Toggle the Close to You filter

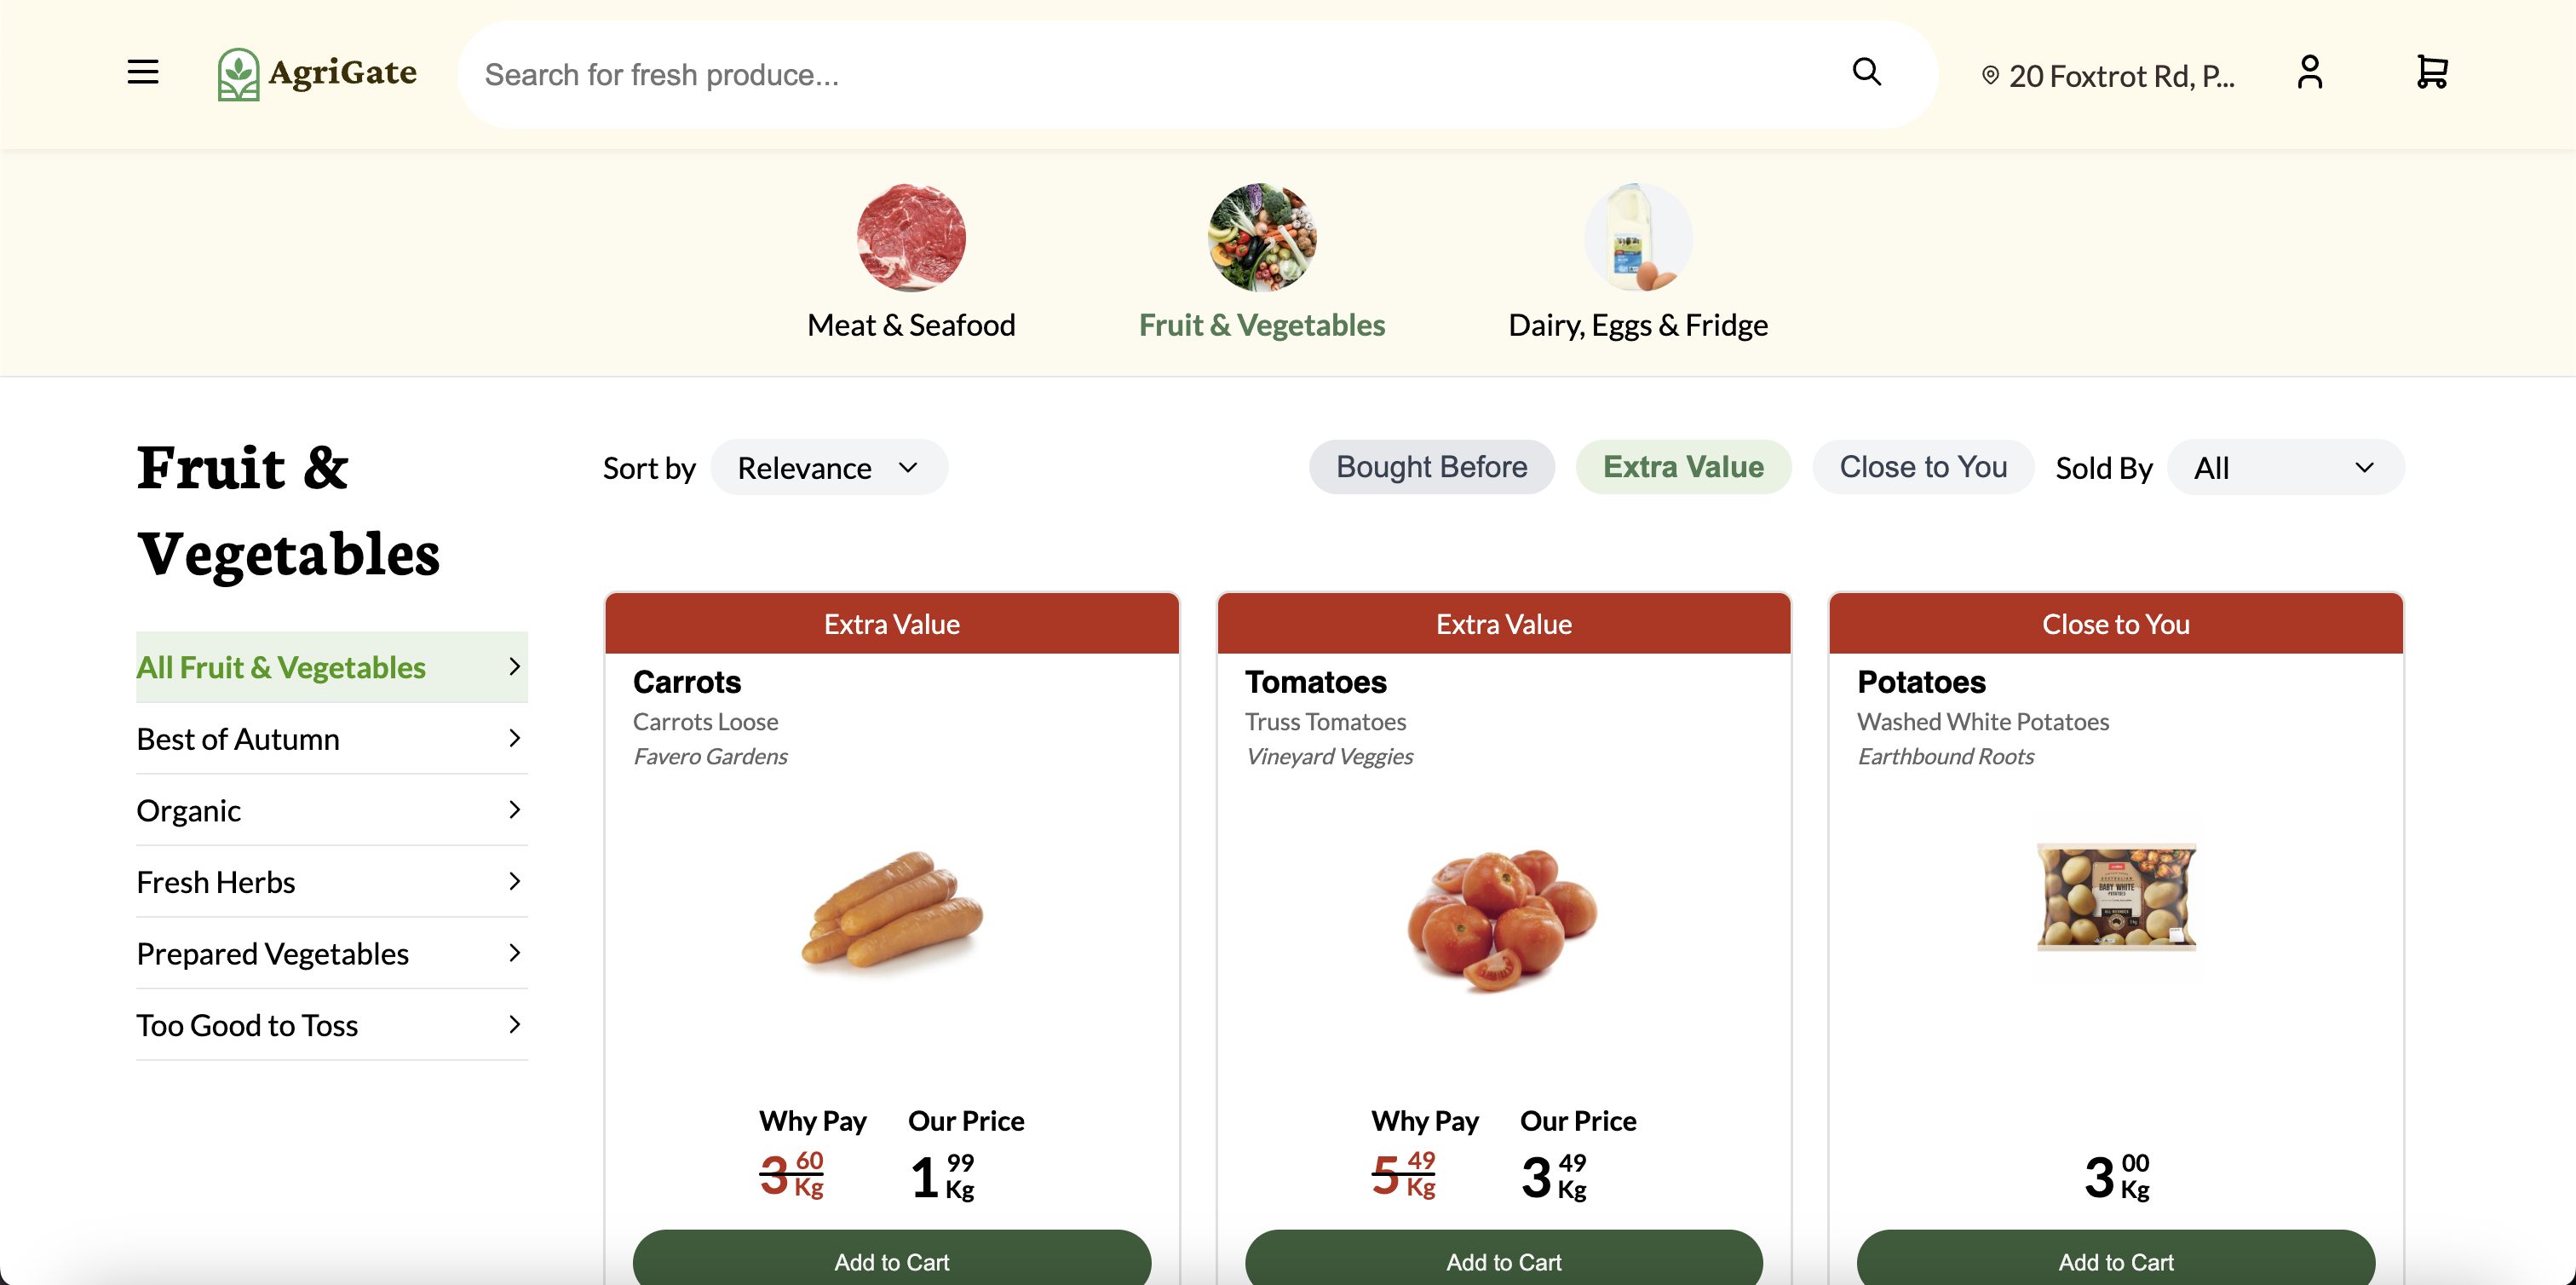(1922, 467)
